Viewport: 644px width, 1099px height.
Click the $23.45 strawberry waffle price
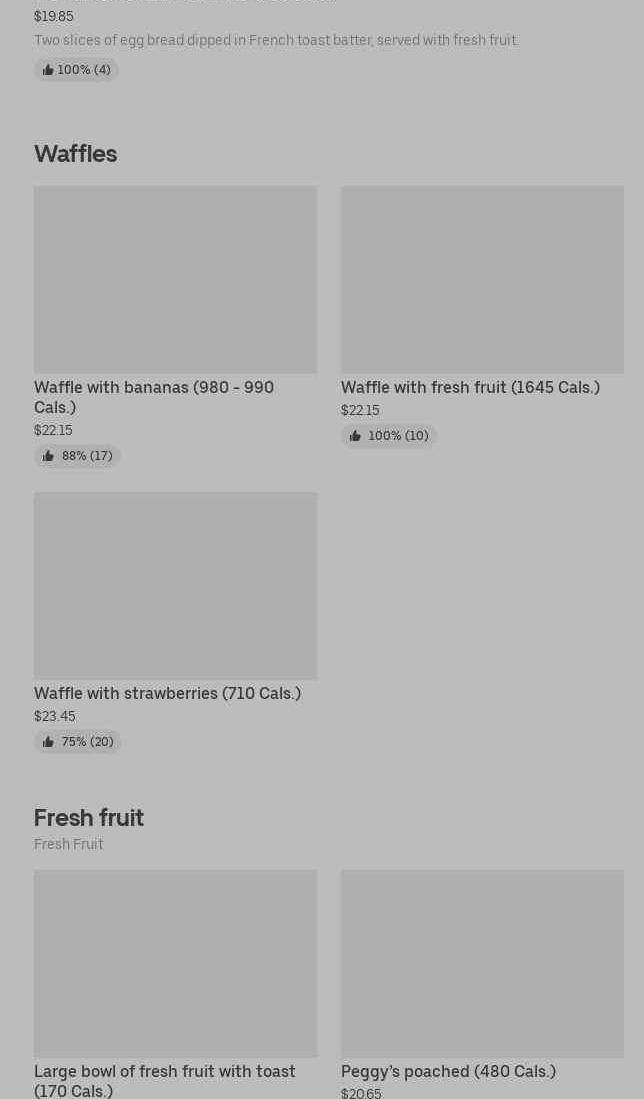(54, 716)
